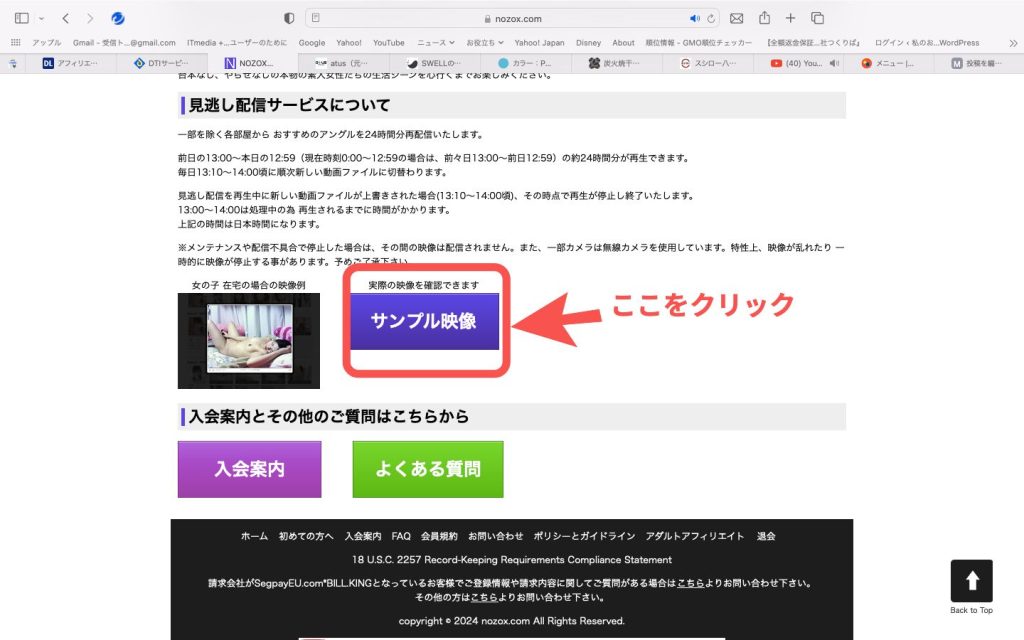Open the YouTube favorites bar bookmark
The image size is (1024, 640).
pyautogui.click(x=389, y=43)
